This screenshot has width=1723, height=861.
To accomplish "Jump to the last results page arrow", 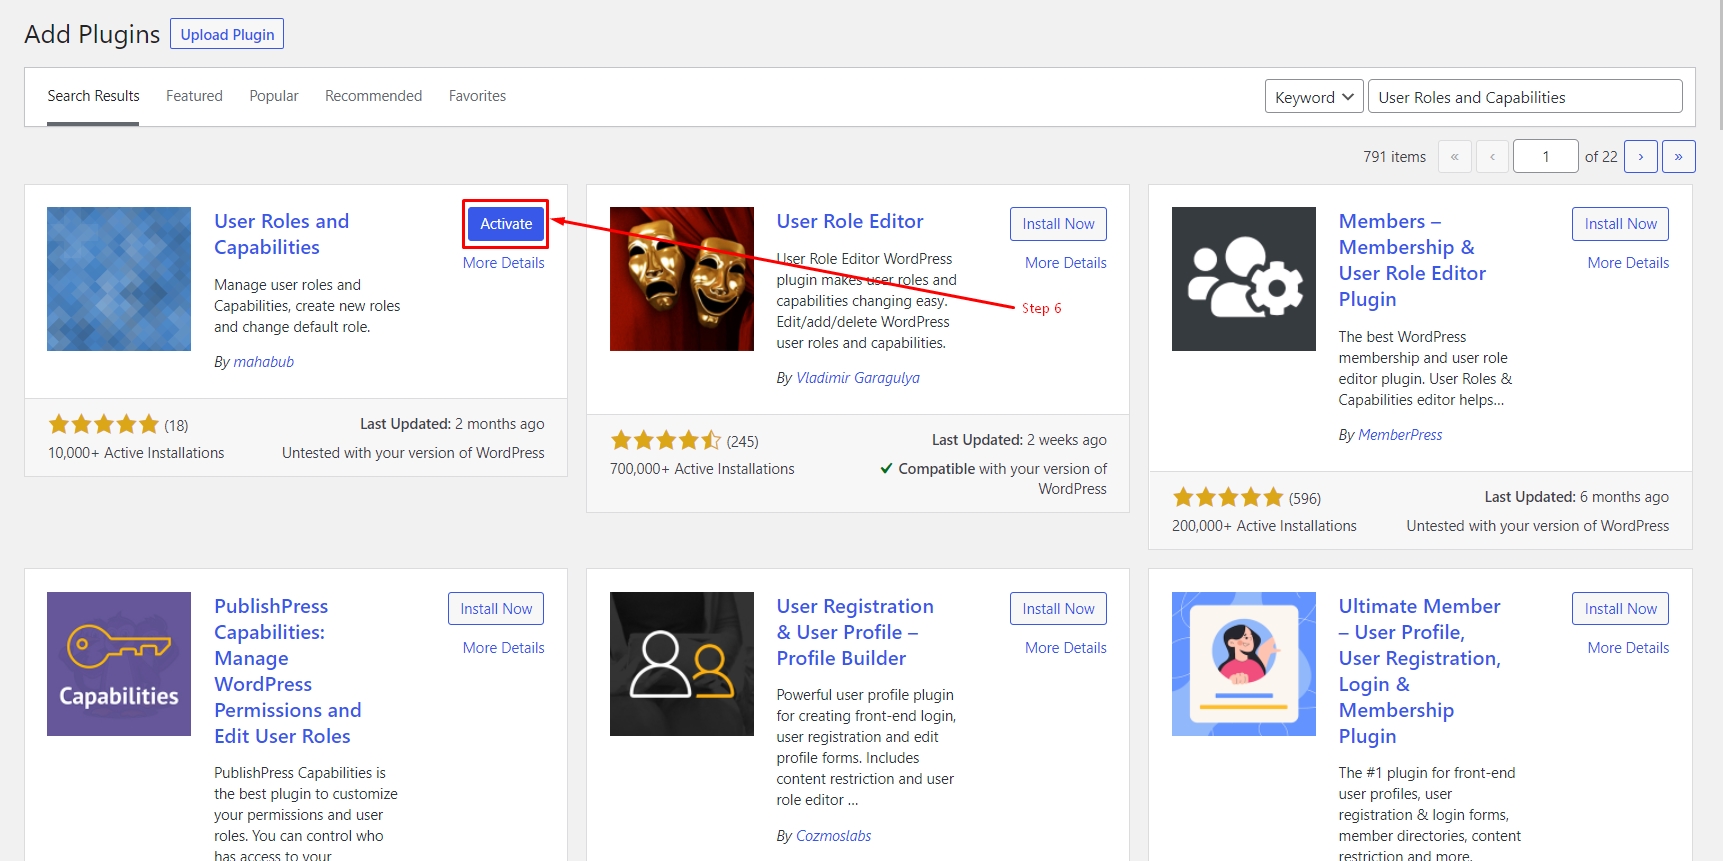I will (1678, 156).
